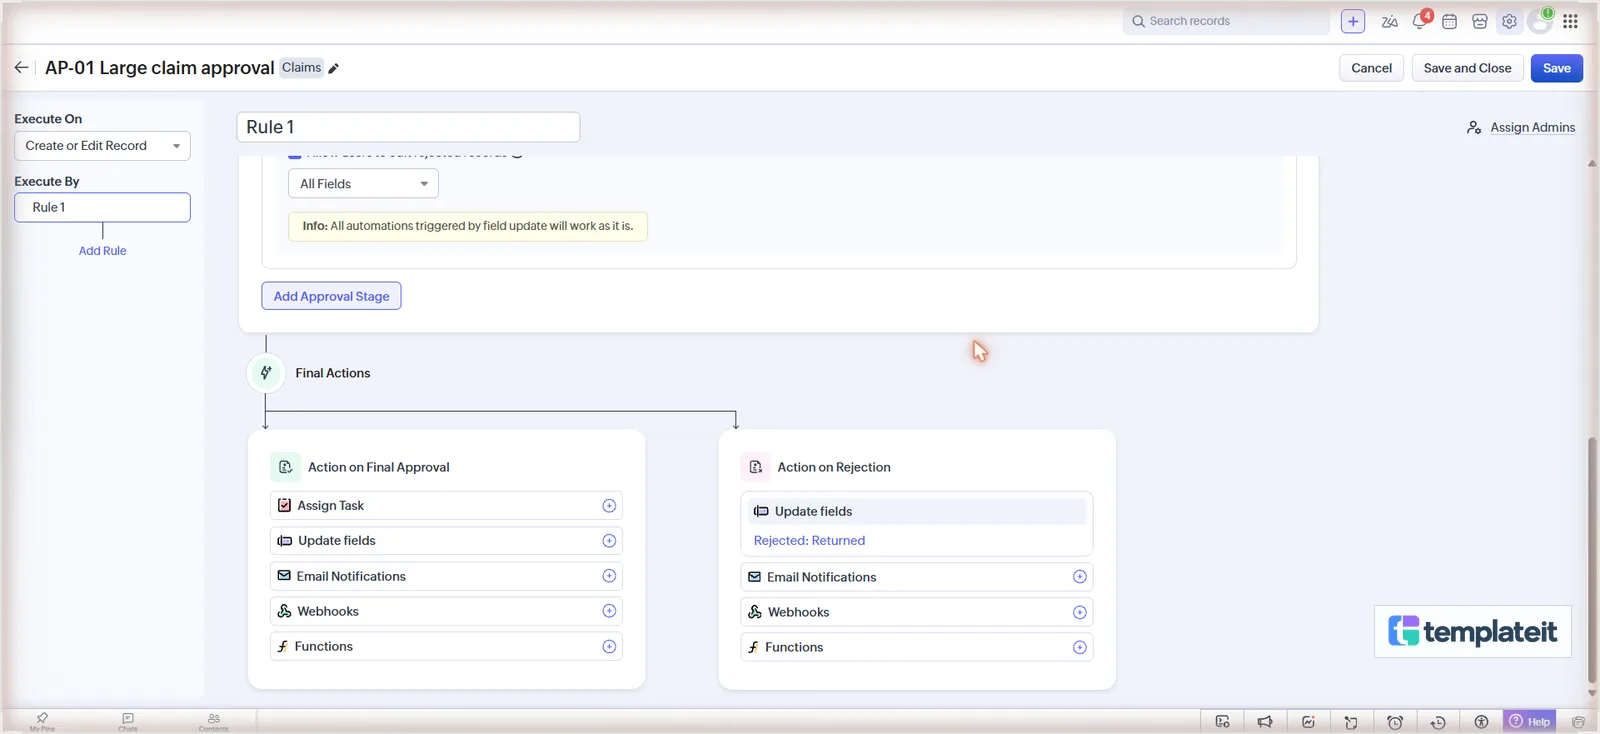Open the Rejected: Returned field update
1600x734 pixels.
tap(809, 540)
